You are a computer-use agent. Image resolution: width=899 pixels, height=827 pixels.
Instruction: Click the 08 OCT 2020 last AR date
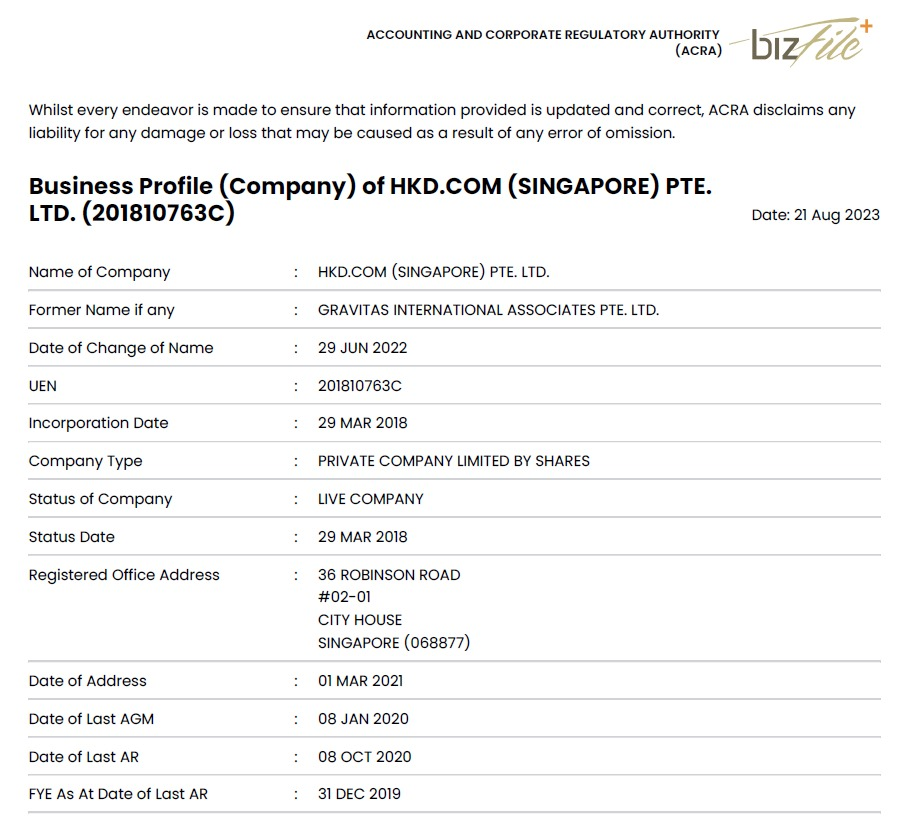click(x=364, y=757)
